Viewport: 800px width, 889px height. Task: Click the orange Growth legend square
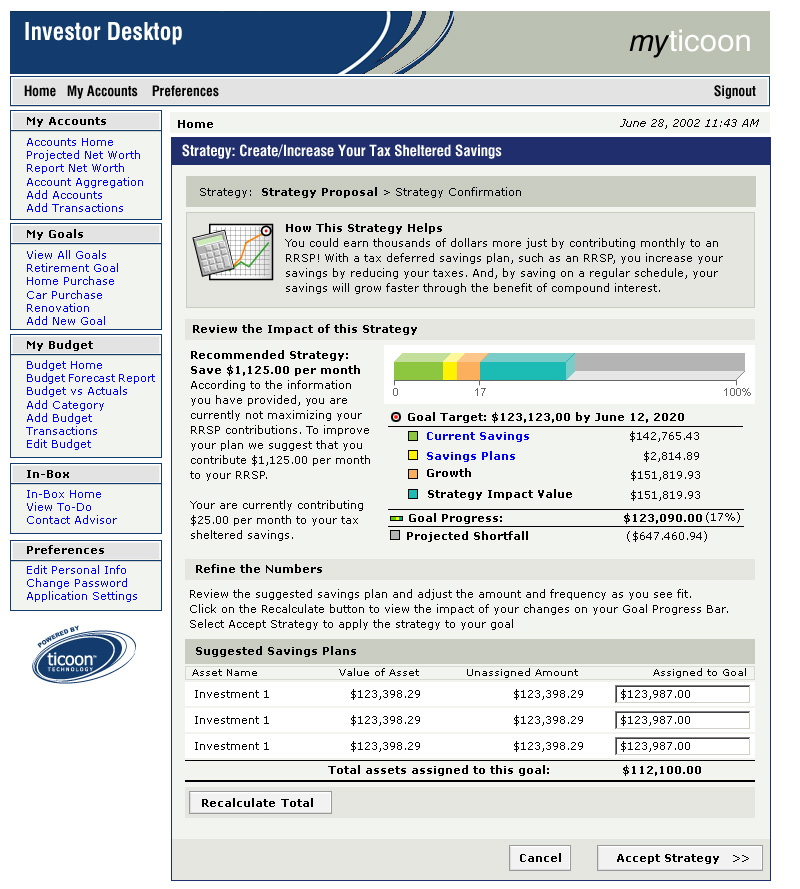[x=413, y=474]
